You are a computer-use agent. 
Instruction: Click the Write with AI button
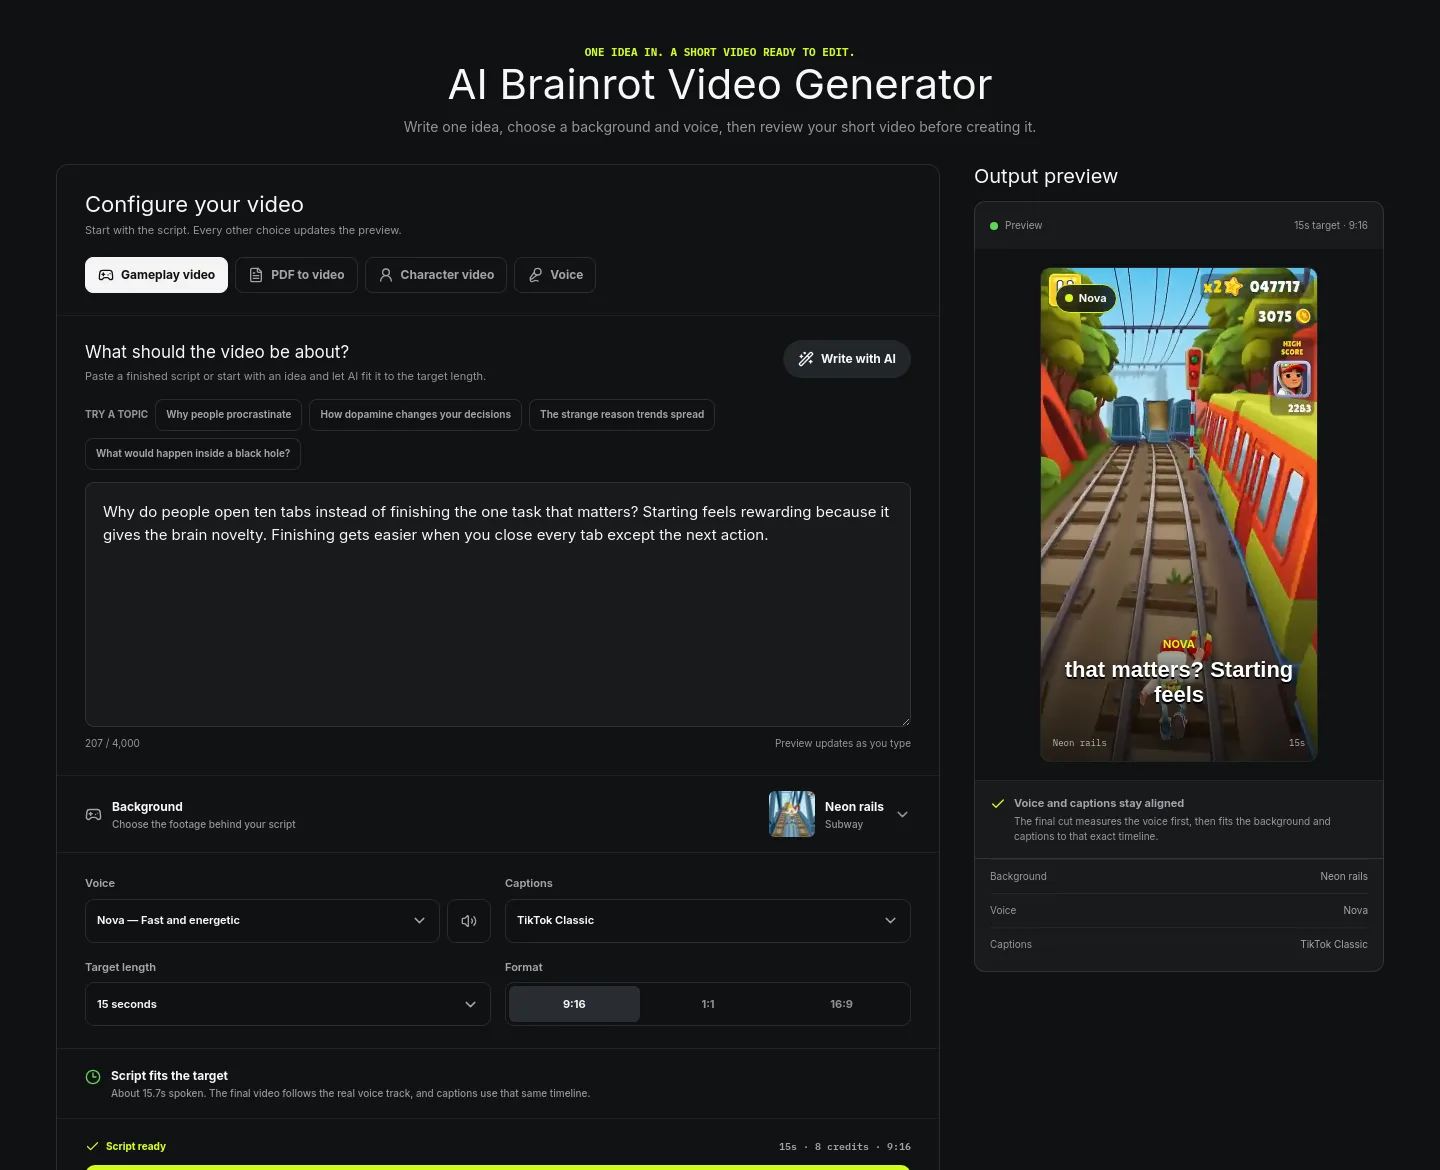[847, 359]
